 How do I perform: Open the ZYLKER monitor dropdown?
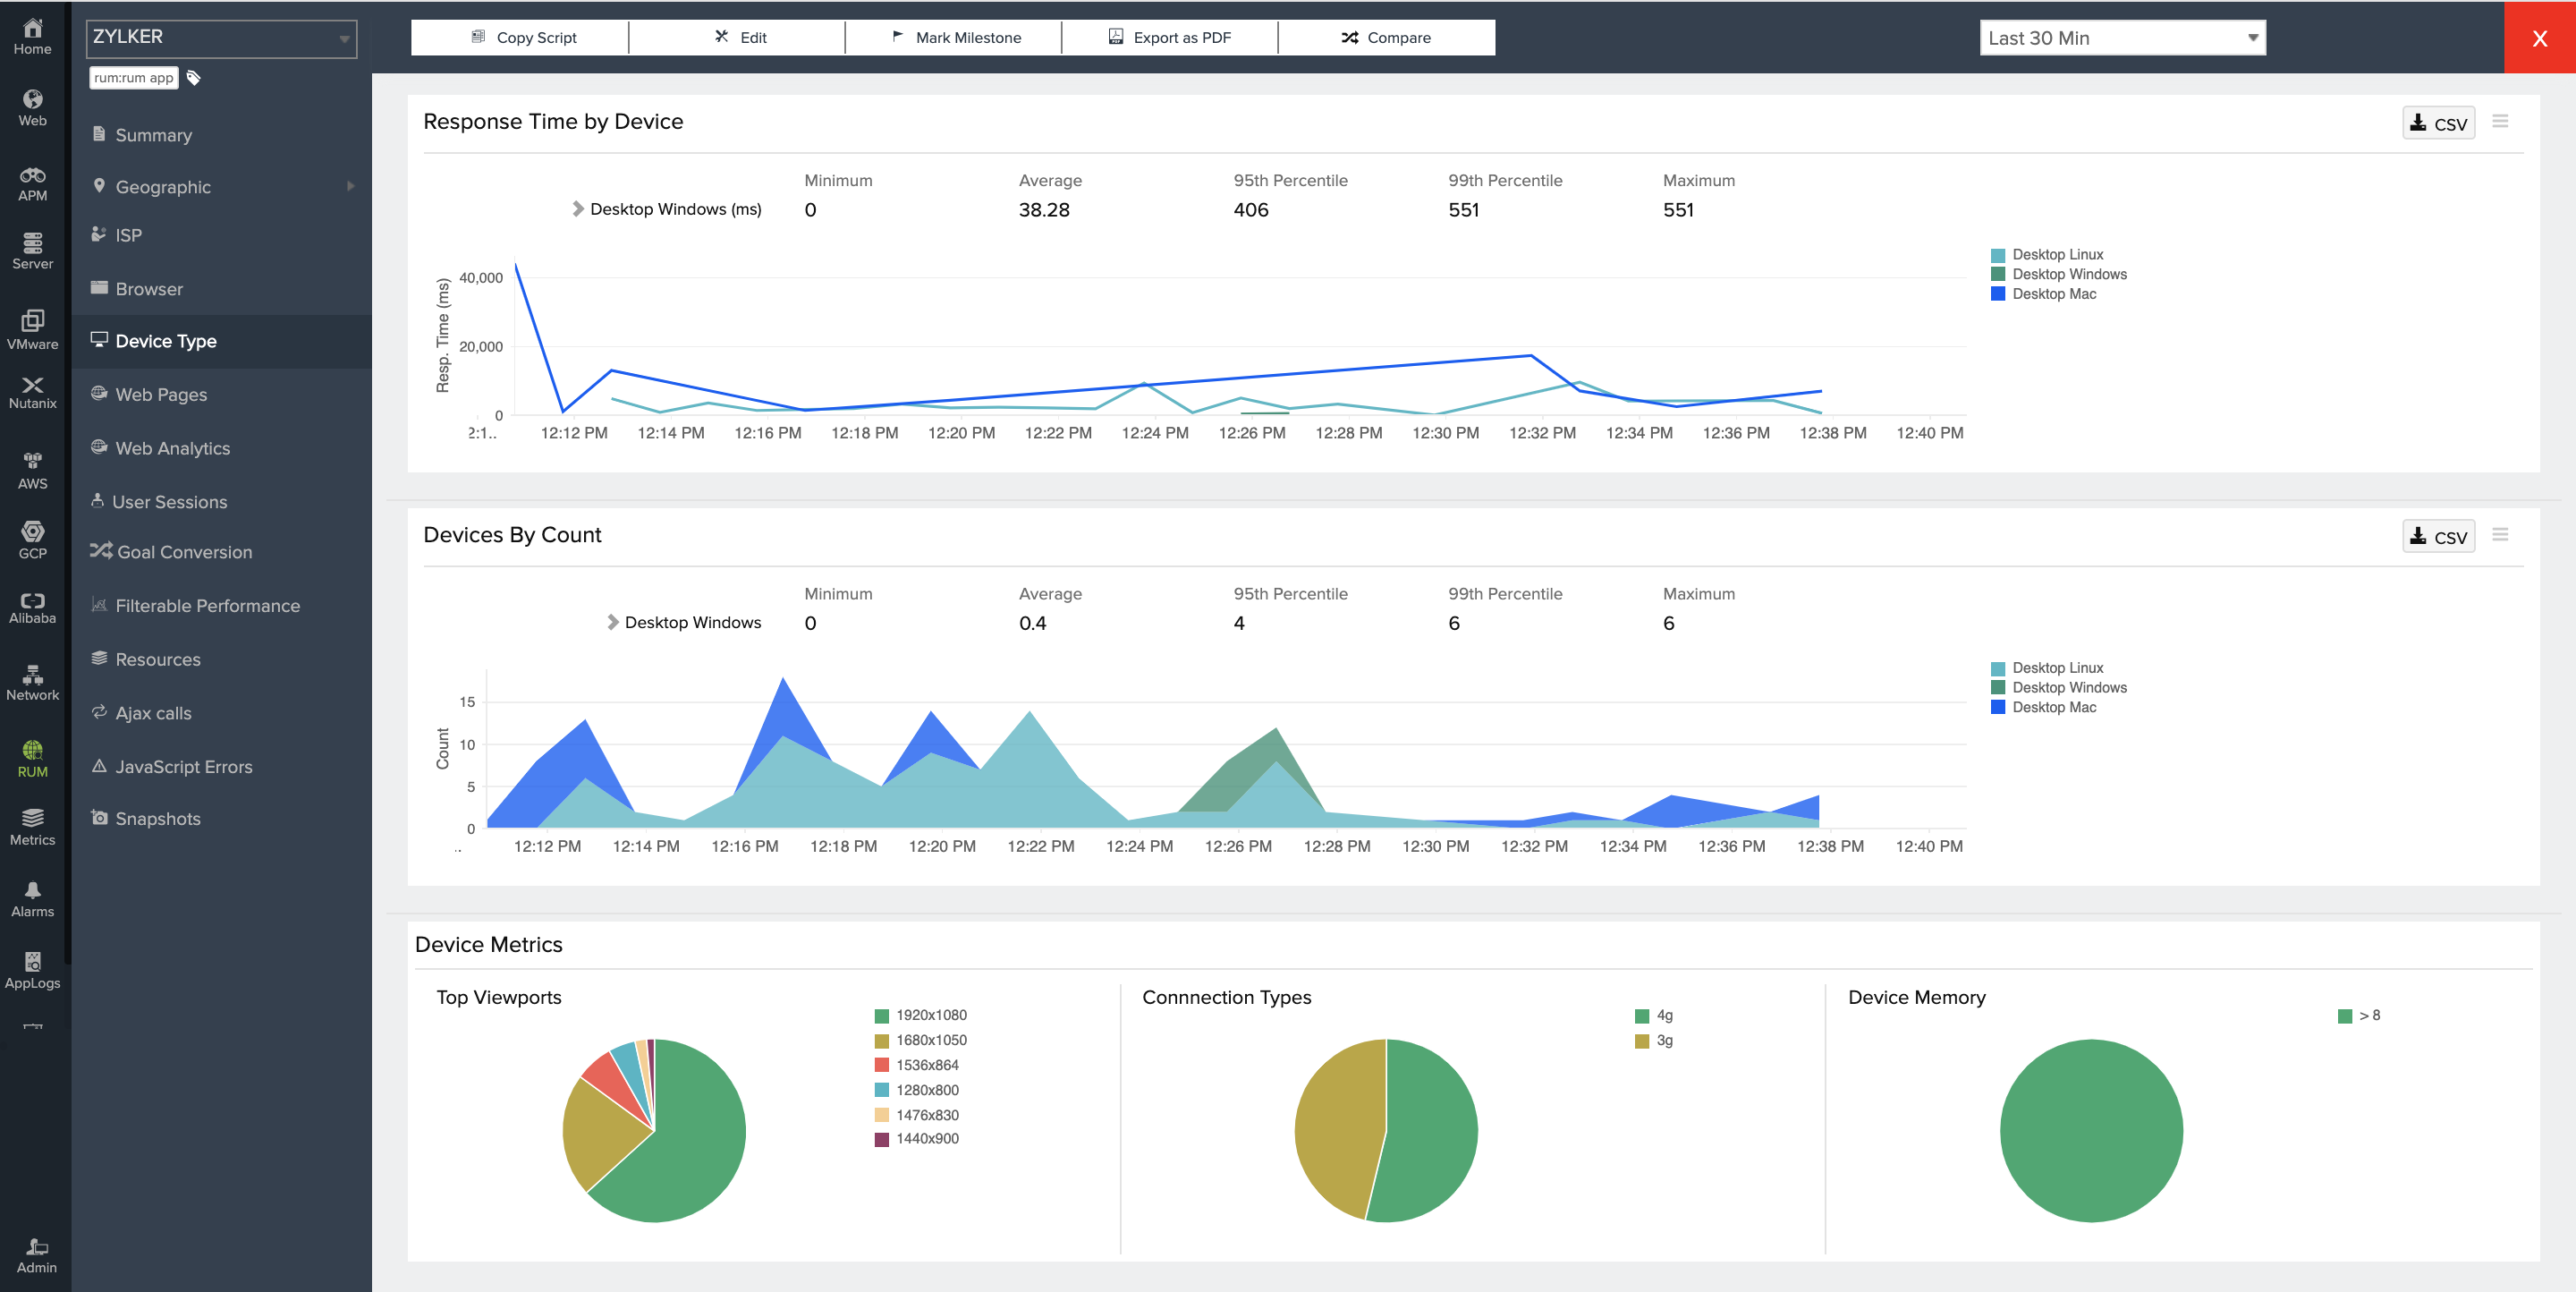(x=221, y=38)
